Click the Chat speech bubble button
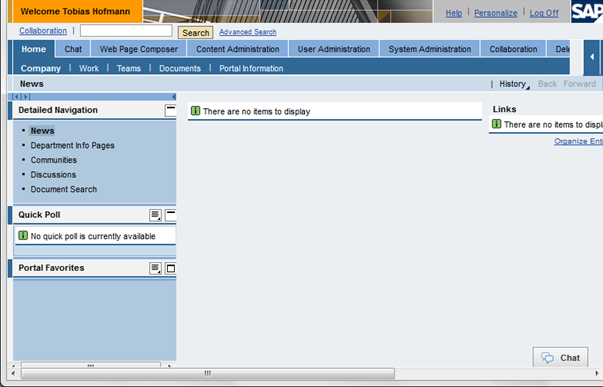Viewport: 603px width, 387px height. click(560, 357)
